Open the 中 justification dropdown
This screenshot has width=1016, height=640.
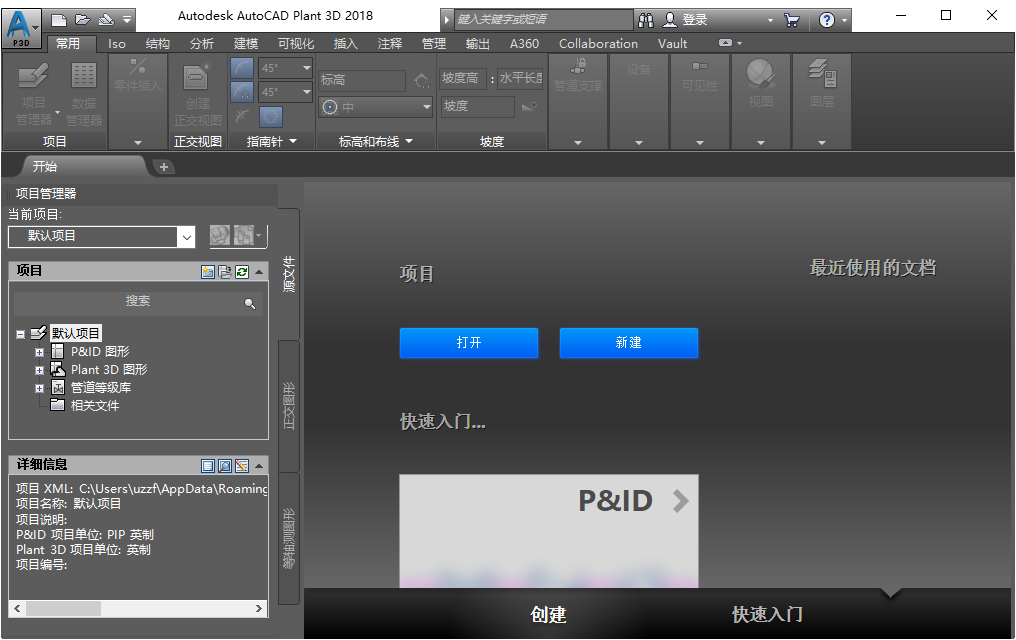pos(375,107)
